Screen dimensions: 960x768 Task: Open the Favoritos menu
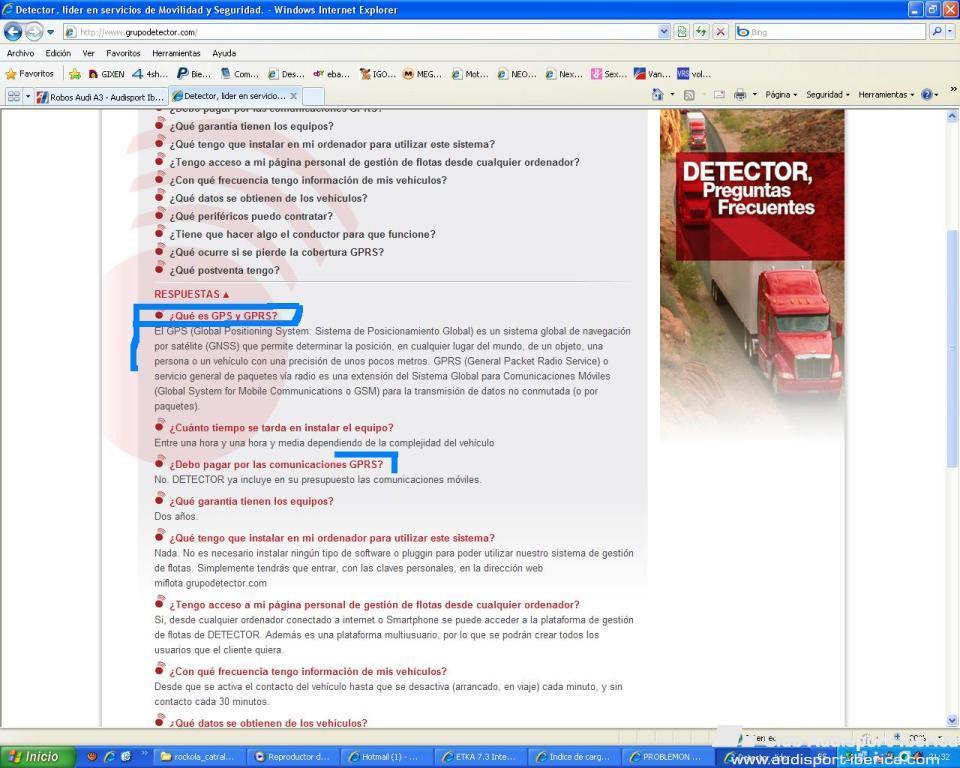[x=123, y=53]
